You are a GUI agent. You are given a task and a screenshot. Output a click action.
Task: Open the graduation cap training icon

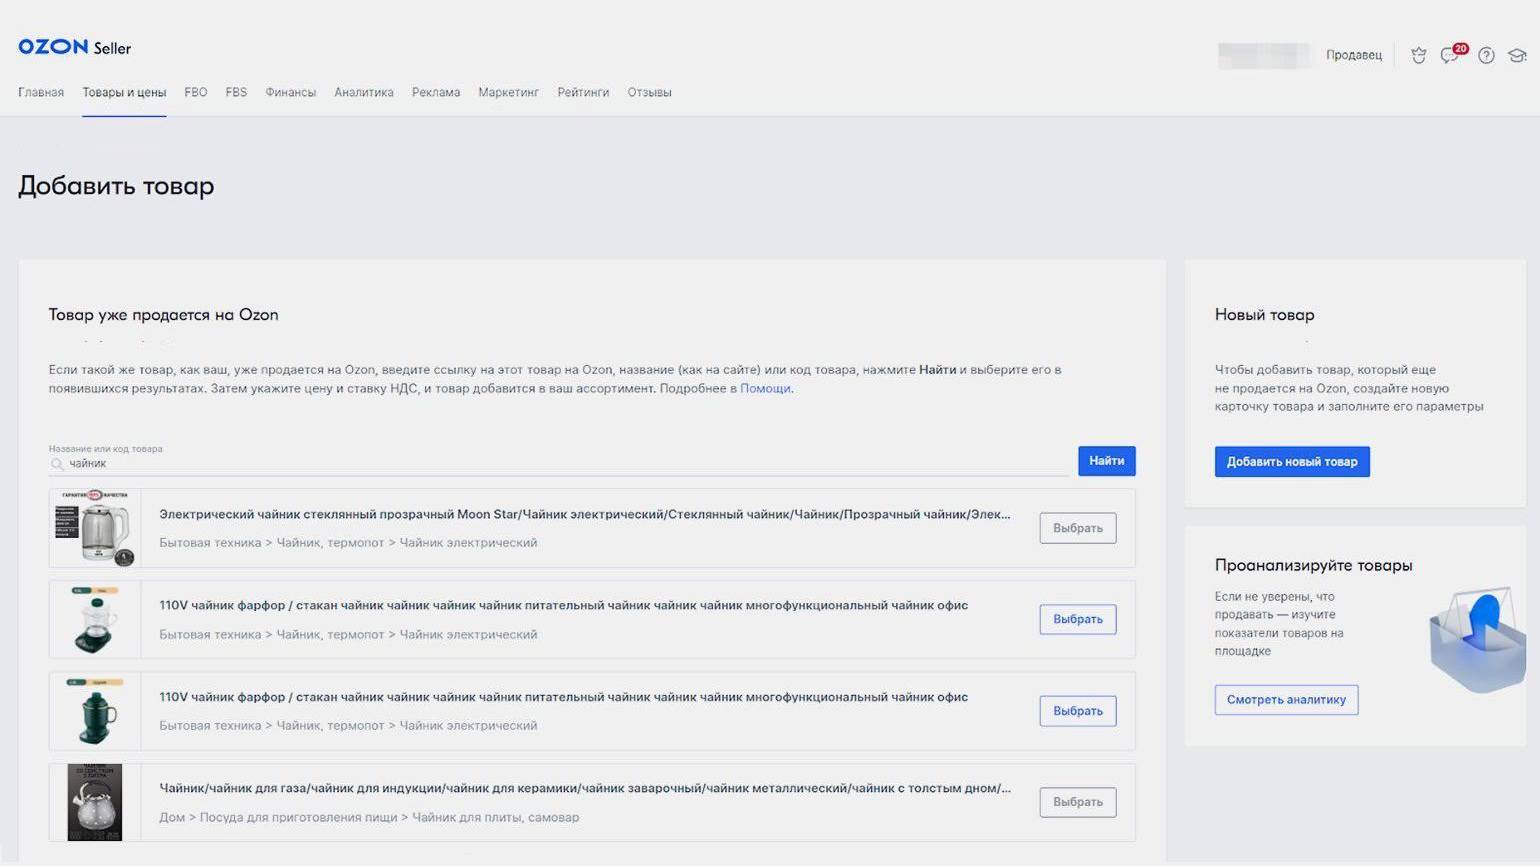pyautogui.click(x=1517, y=56)
